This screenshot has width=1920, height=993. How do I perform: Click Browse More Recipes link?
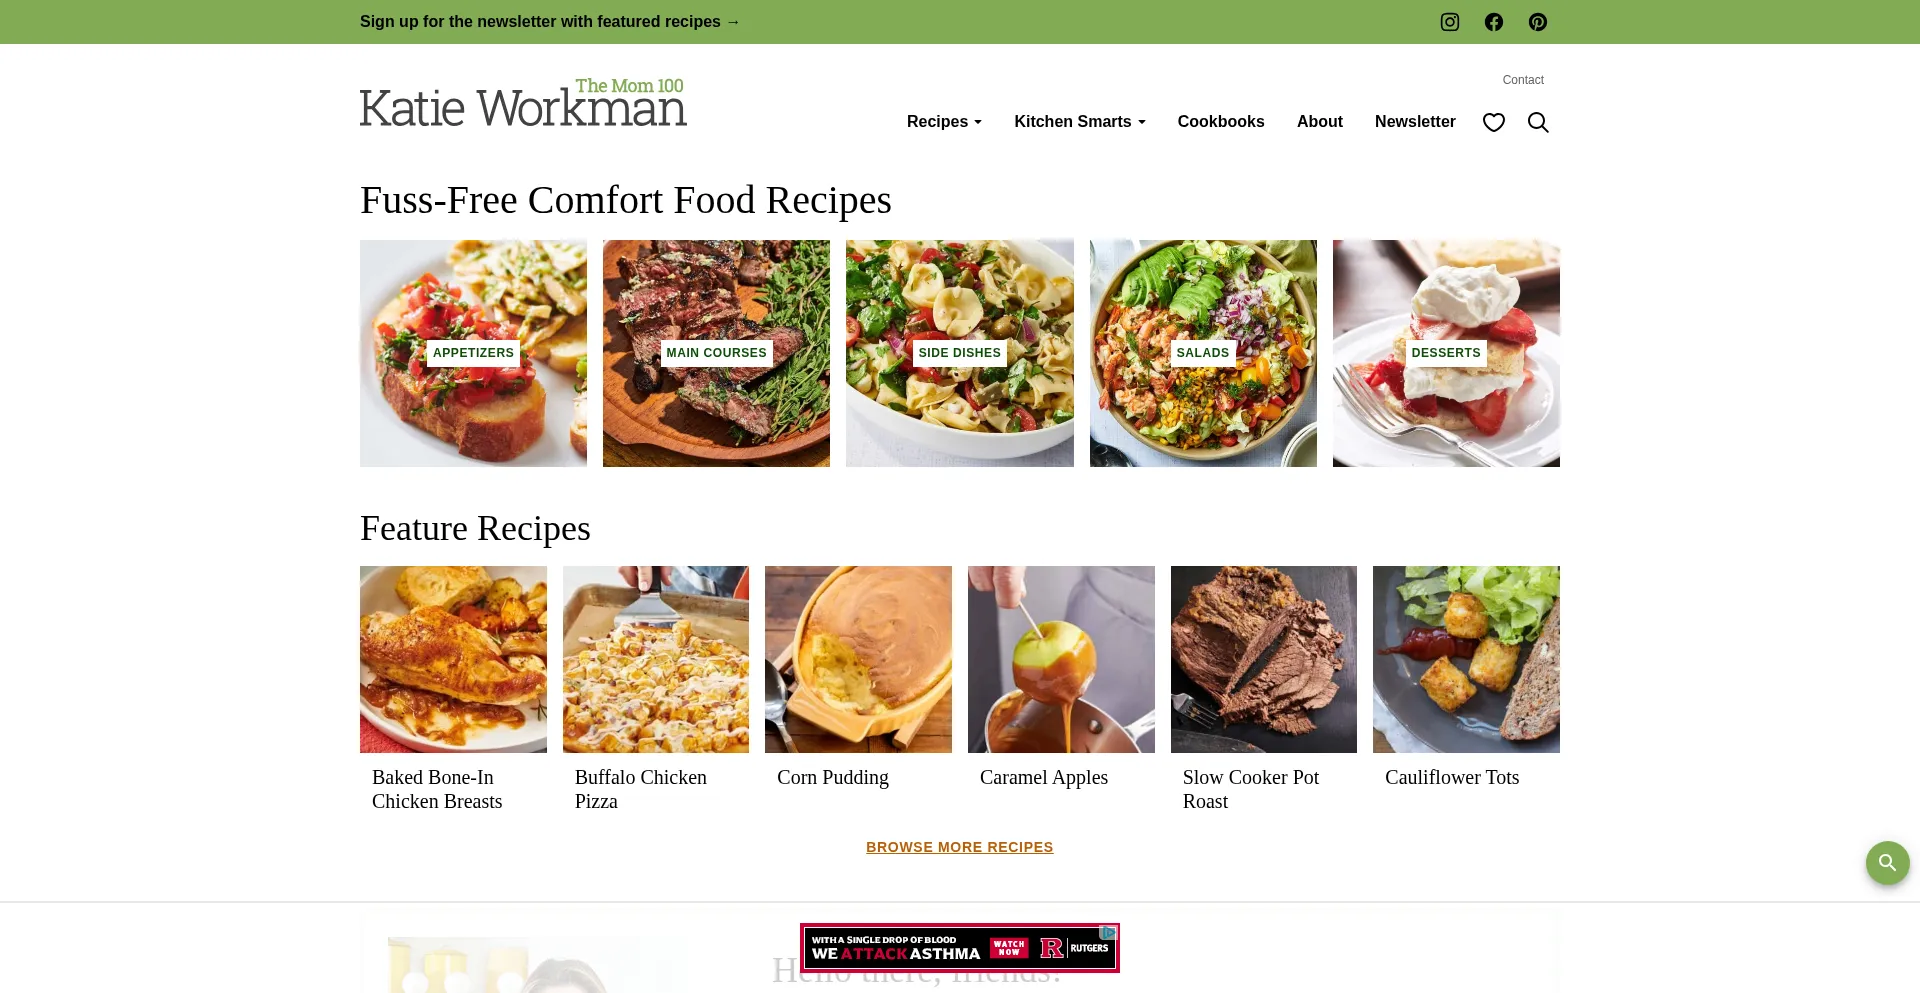click(x=960, y=847)
